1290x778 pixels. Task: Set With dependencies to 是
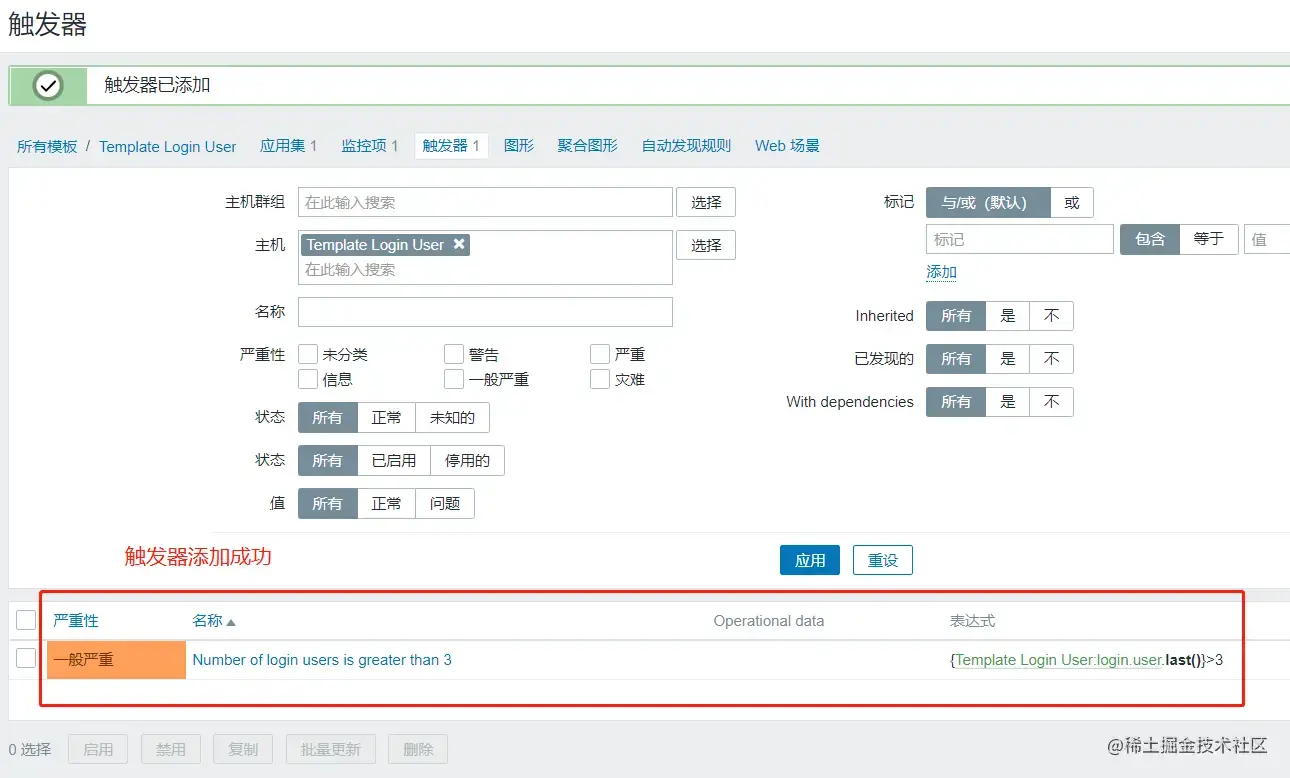pos(1008,402)
